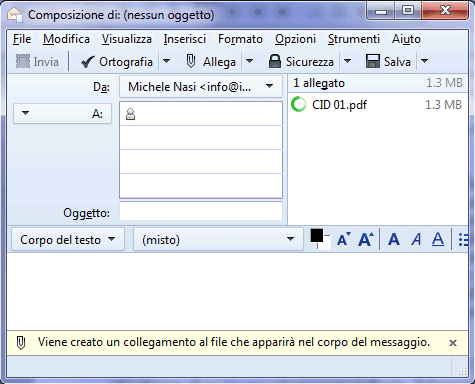Open the Corpo del testo paragraph dropdown

(68, 240)
